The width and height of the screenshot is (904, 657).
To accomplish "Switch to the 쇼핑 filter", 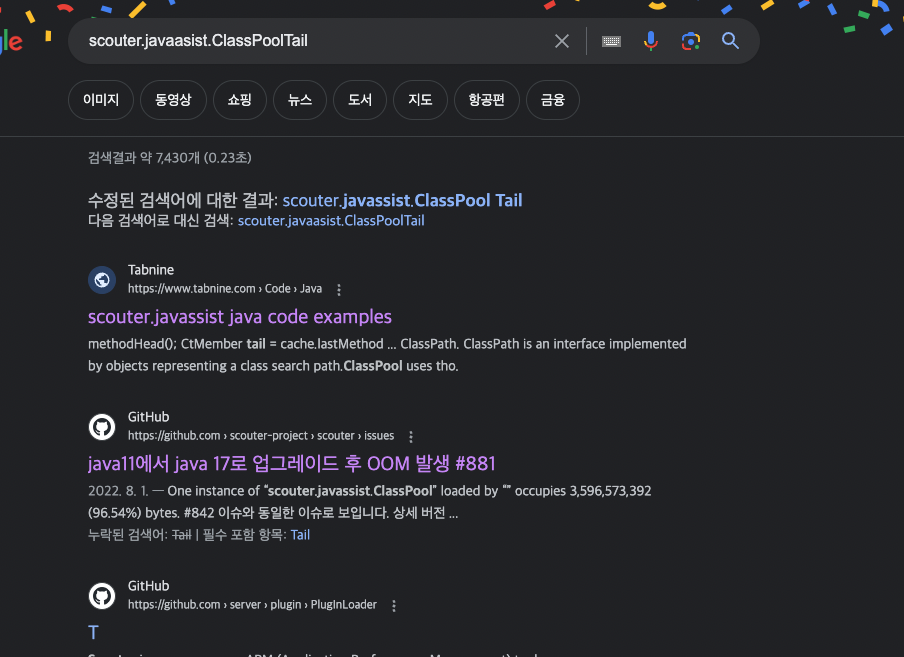I will (x=240, y=100).
